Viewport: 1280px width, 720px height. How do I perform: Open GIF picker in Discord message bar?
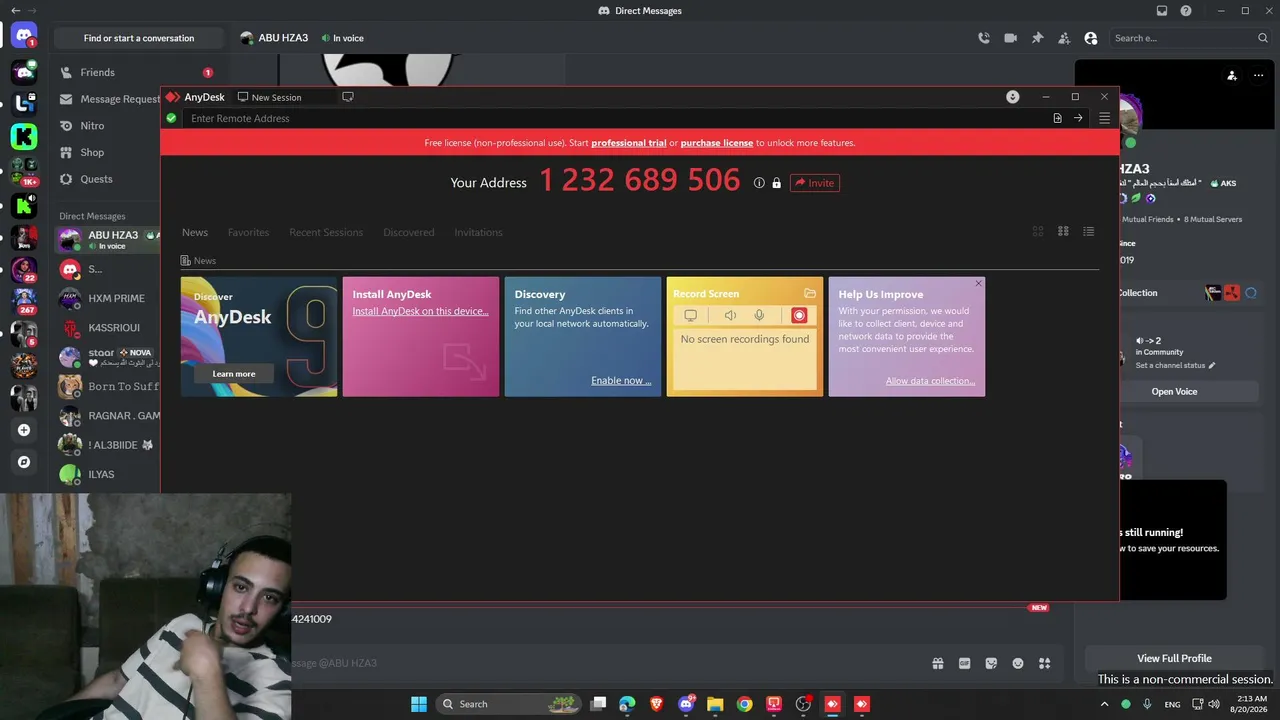pyautogui.click(x=965, y=663)
